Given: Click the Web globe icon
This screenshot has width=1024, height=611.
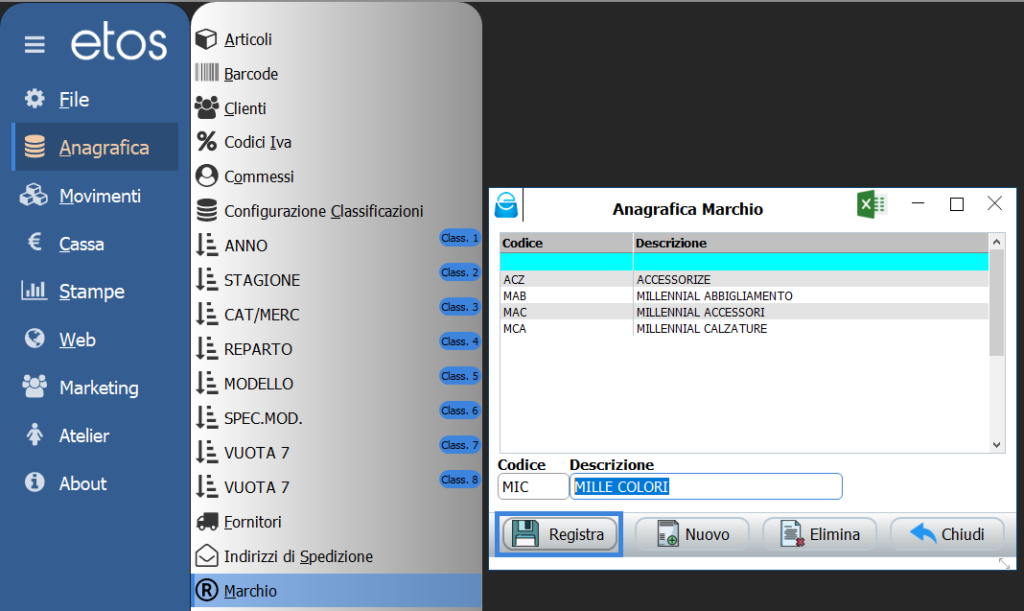Looking at the screenshot, I should pos(35,338).
